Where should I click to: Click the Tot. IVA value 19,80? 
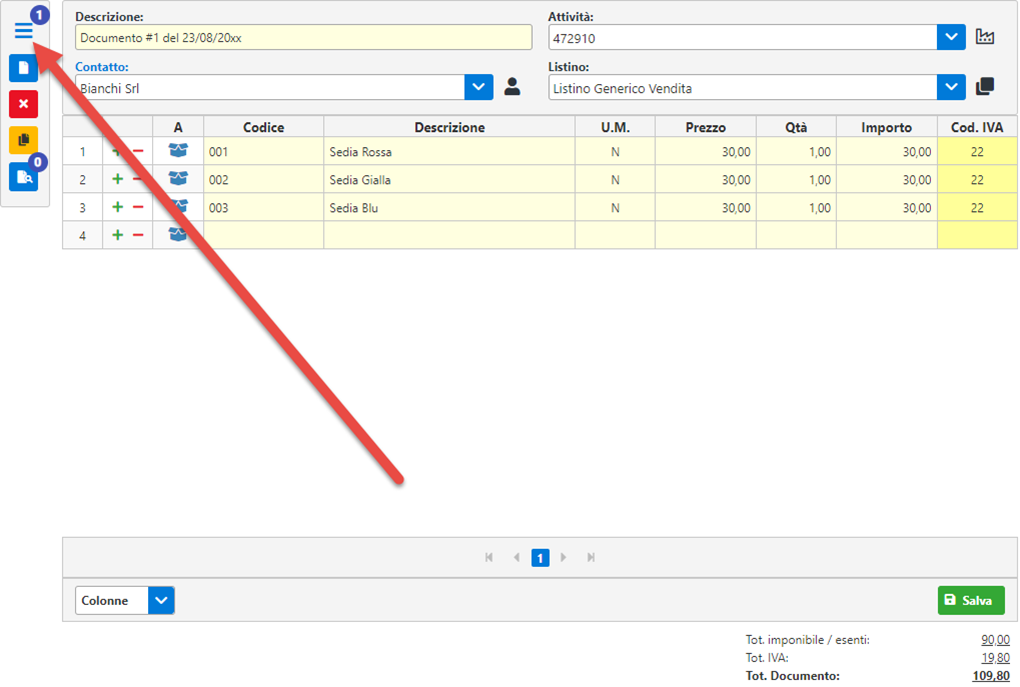995,658
